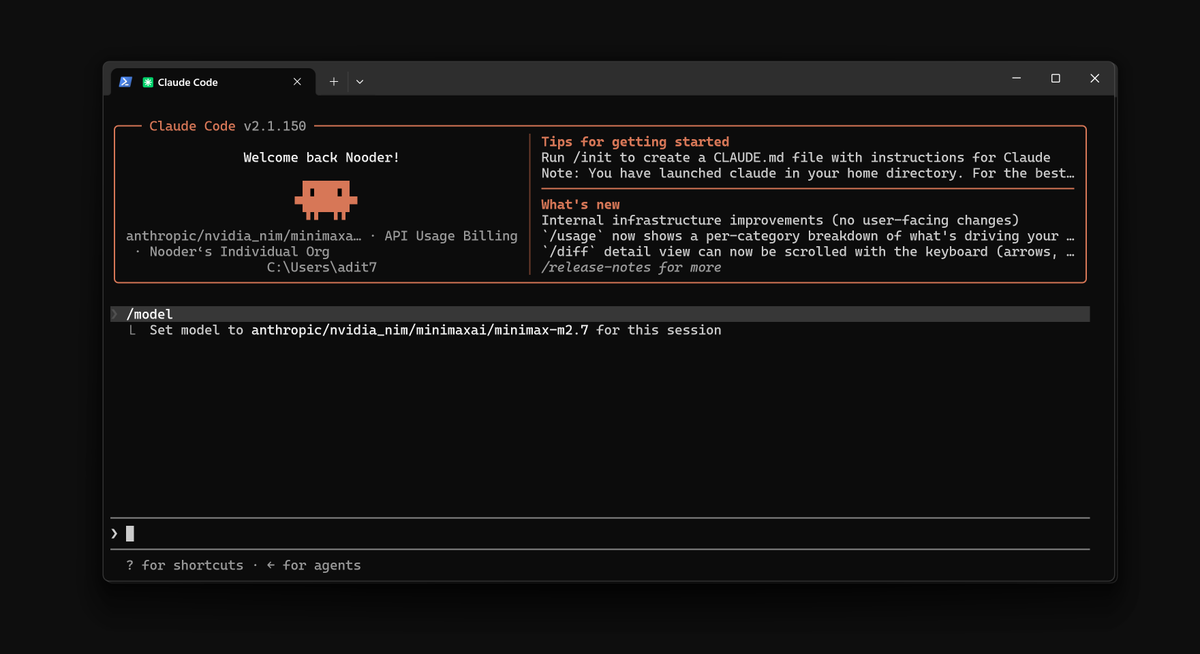Close the terminal window

[1095, 78]
